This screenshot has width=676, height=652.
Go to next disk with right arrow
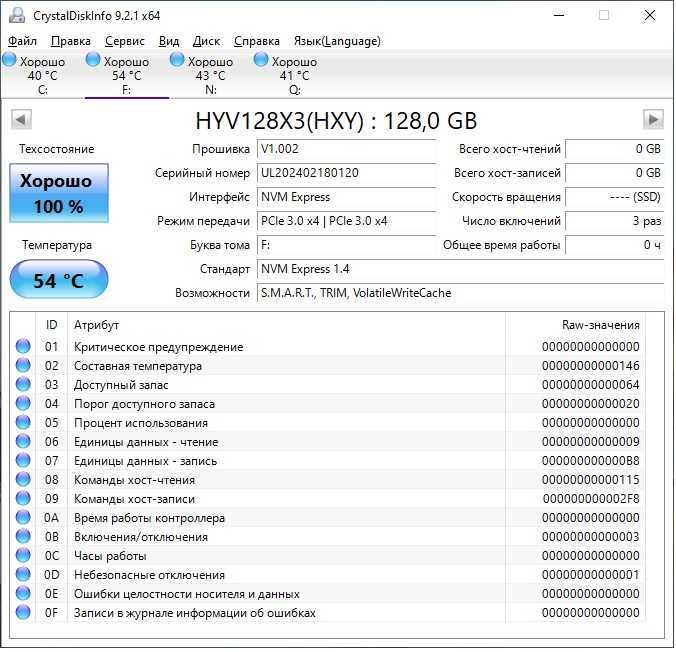click(x=653, y=119)
